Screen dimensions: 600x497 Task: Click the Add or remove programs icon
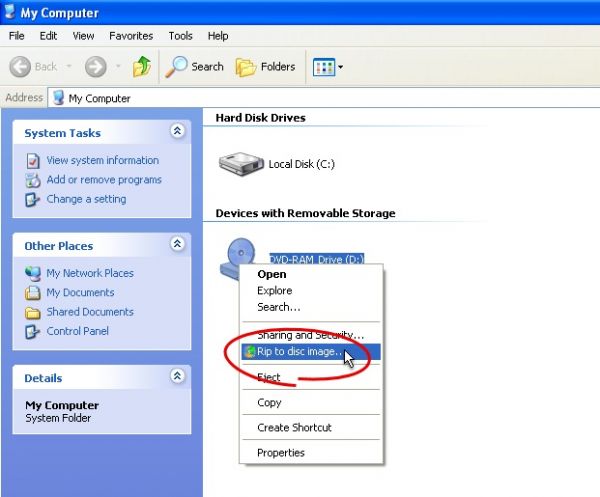33,180
